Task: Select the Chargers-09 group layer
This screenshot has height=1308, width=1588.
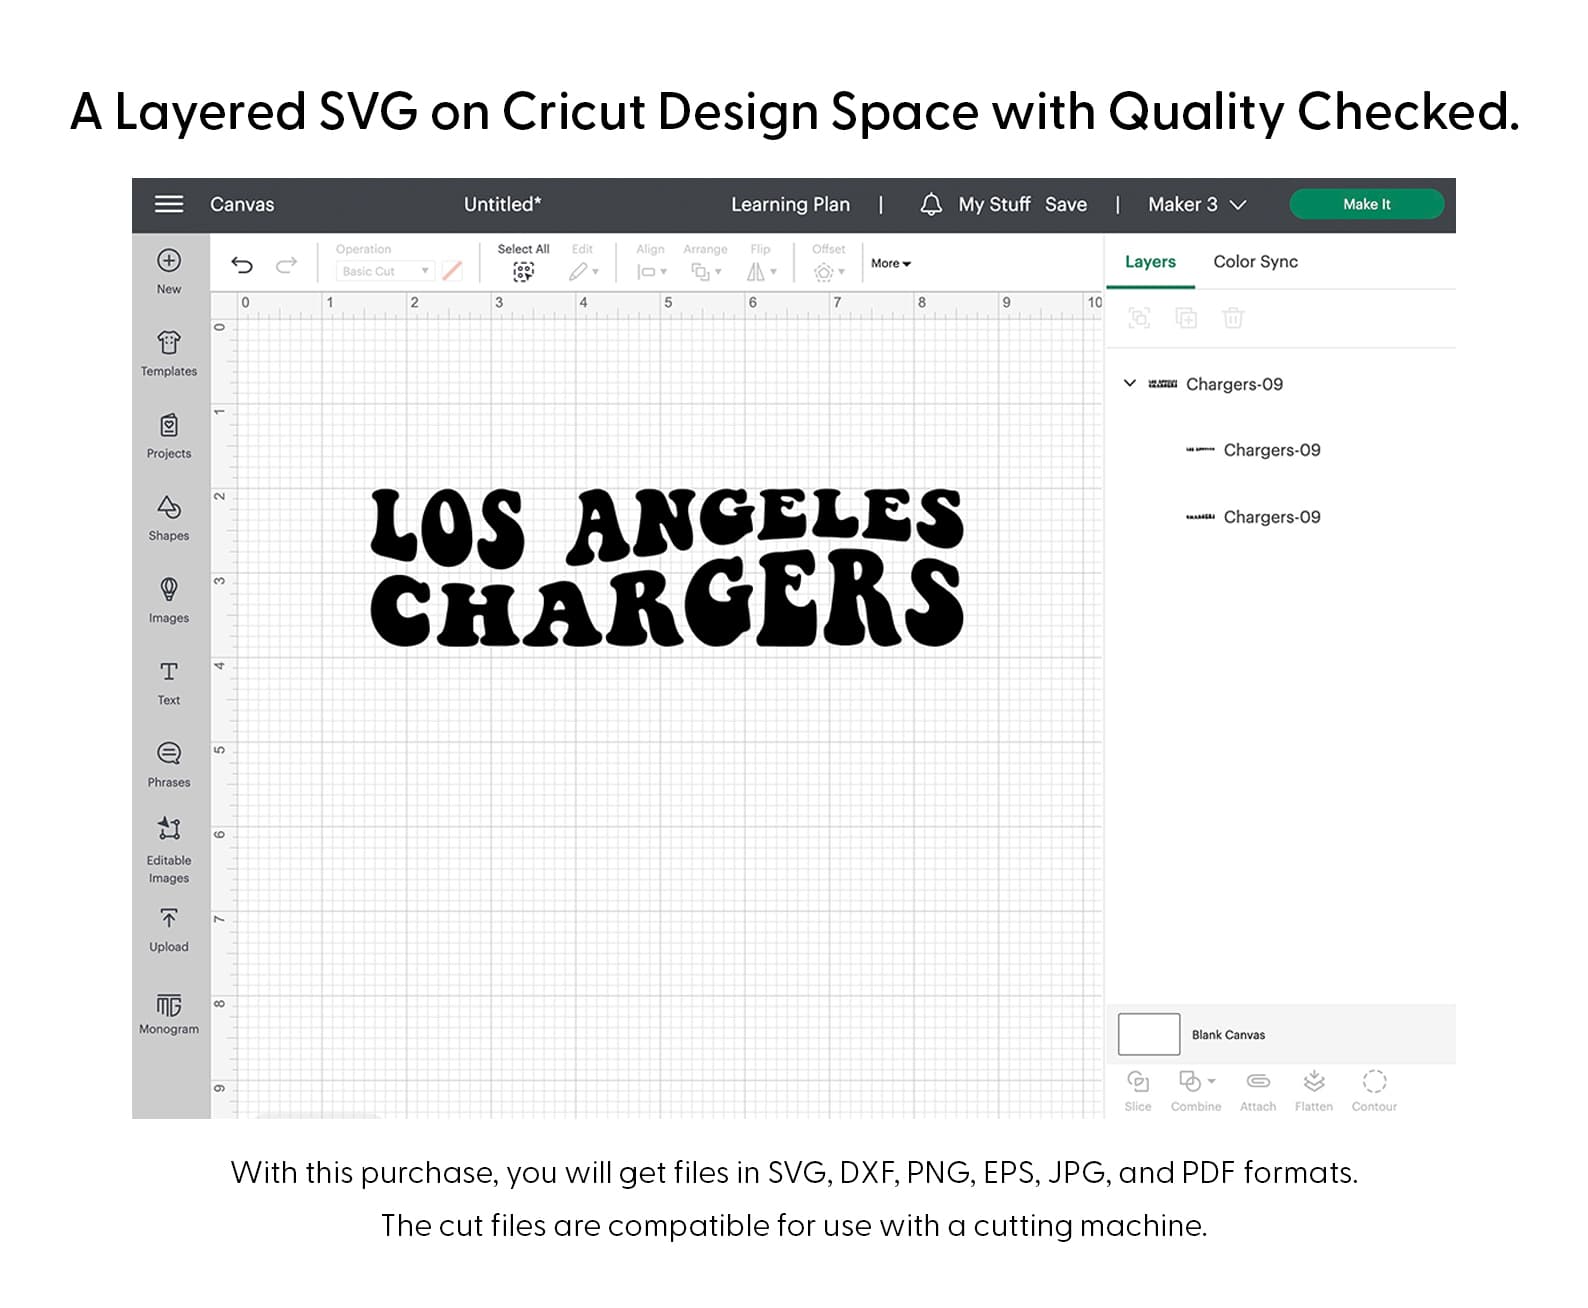Action: [x=1234, y=384]
